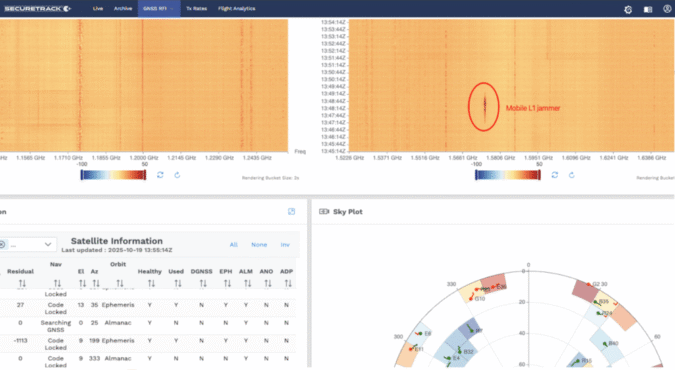This screenshot has width=675, height=370.
Task: Sort table by ALM column
Action: tap(248, 283)
